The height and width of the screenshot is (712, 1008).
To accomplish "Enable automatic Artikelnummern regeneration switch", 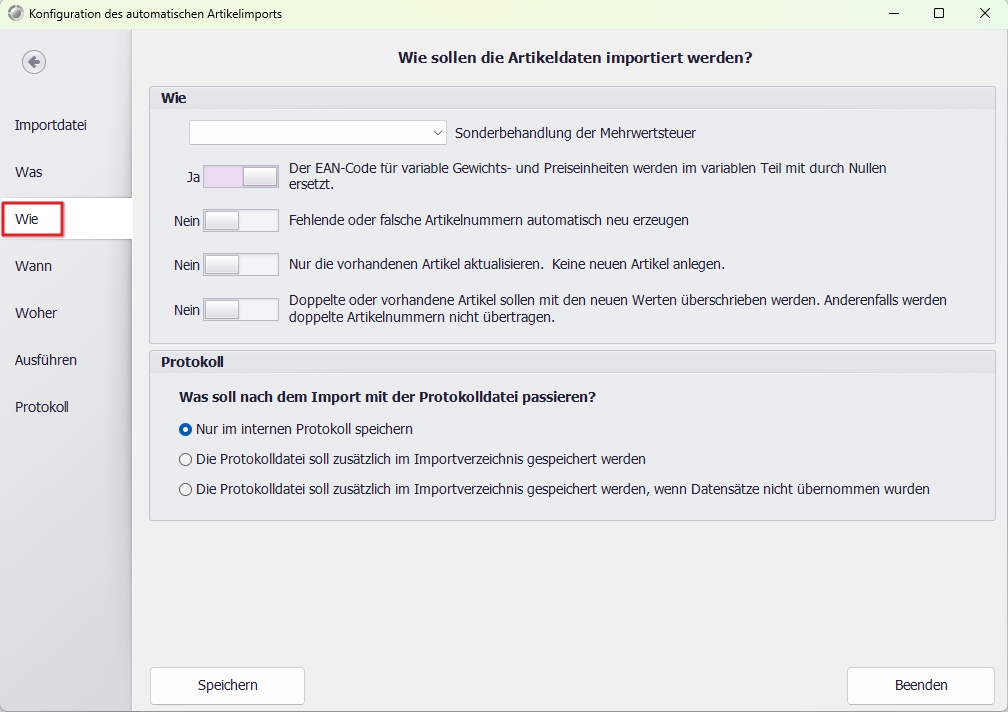I will [241, 220].
